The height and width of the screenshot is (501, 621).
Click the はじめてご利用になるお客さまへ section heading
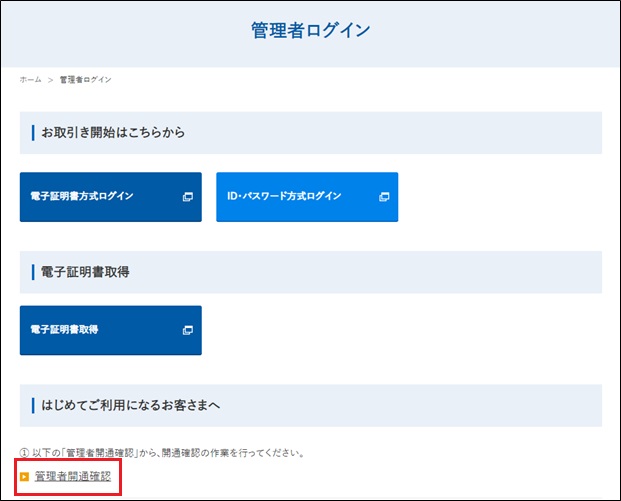130,405
